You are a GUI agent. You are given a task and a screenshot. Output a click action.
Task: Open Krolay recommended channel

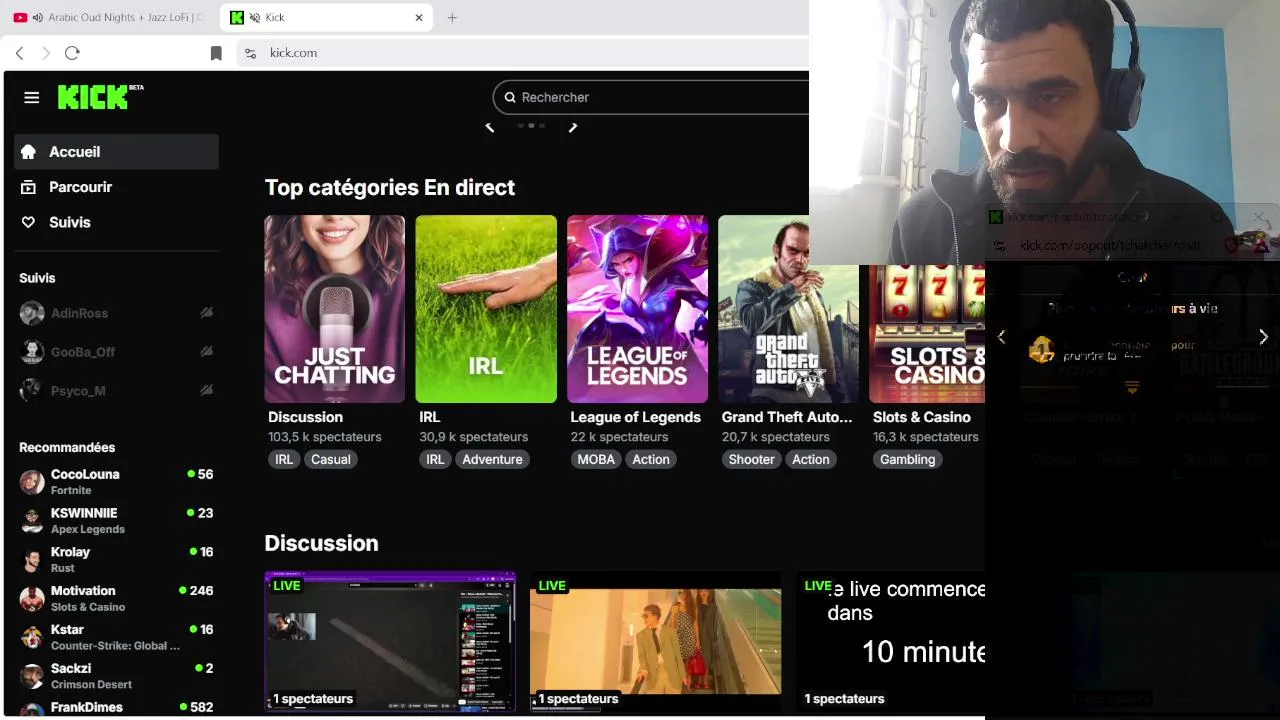pos(116,559)
